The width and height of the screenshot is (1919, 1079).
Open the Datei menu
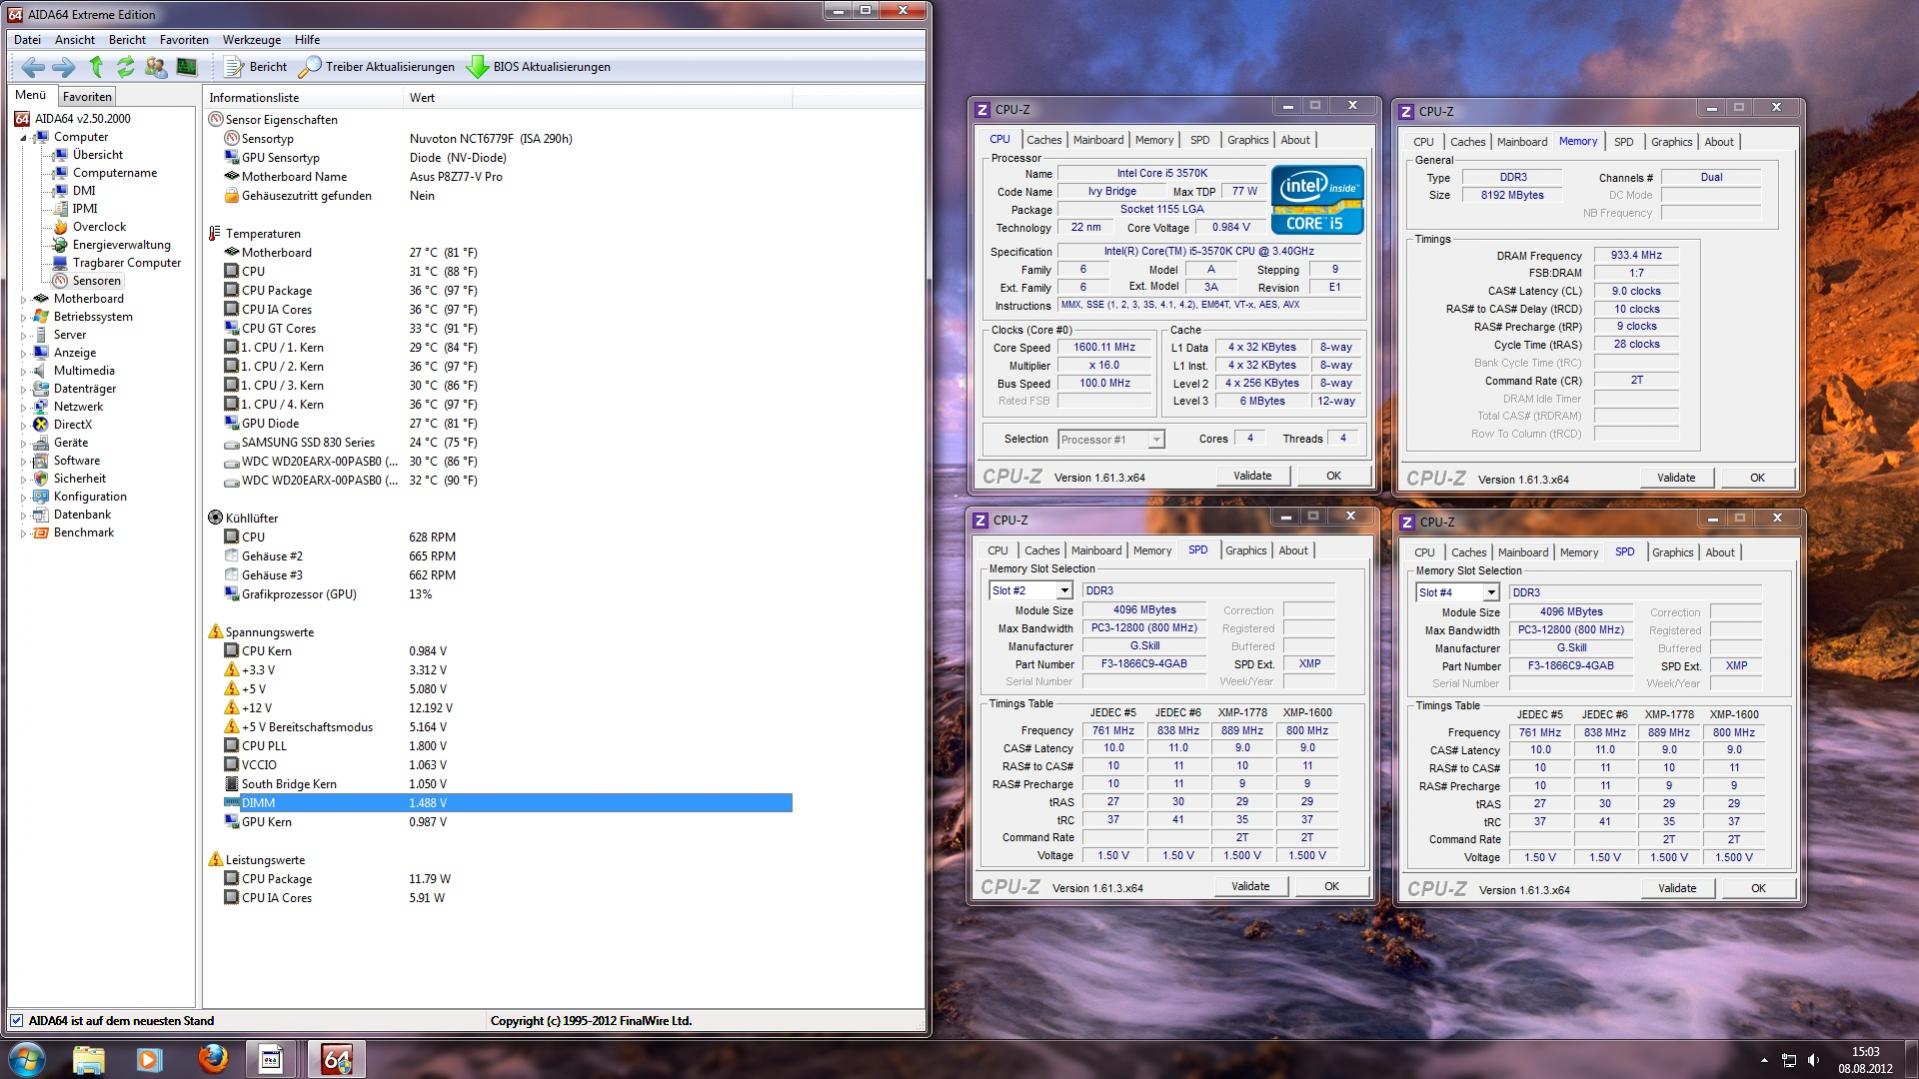pos(27,40)
